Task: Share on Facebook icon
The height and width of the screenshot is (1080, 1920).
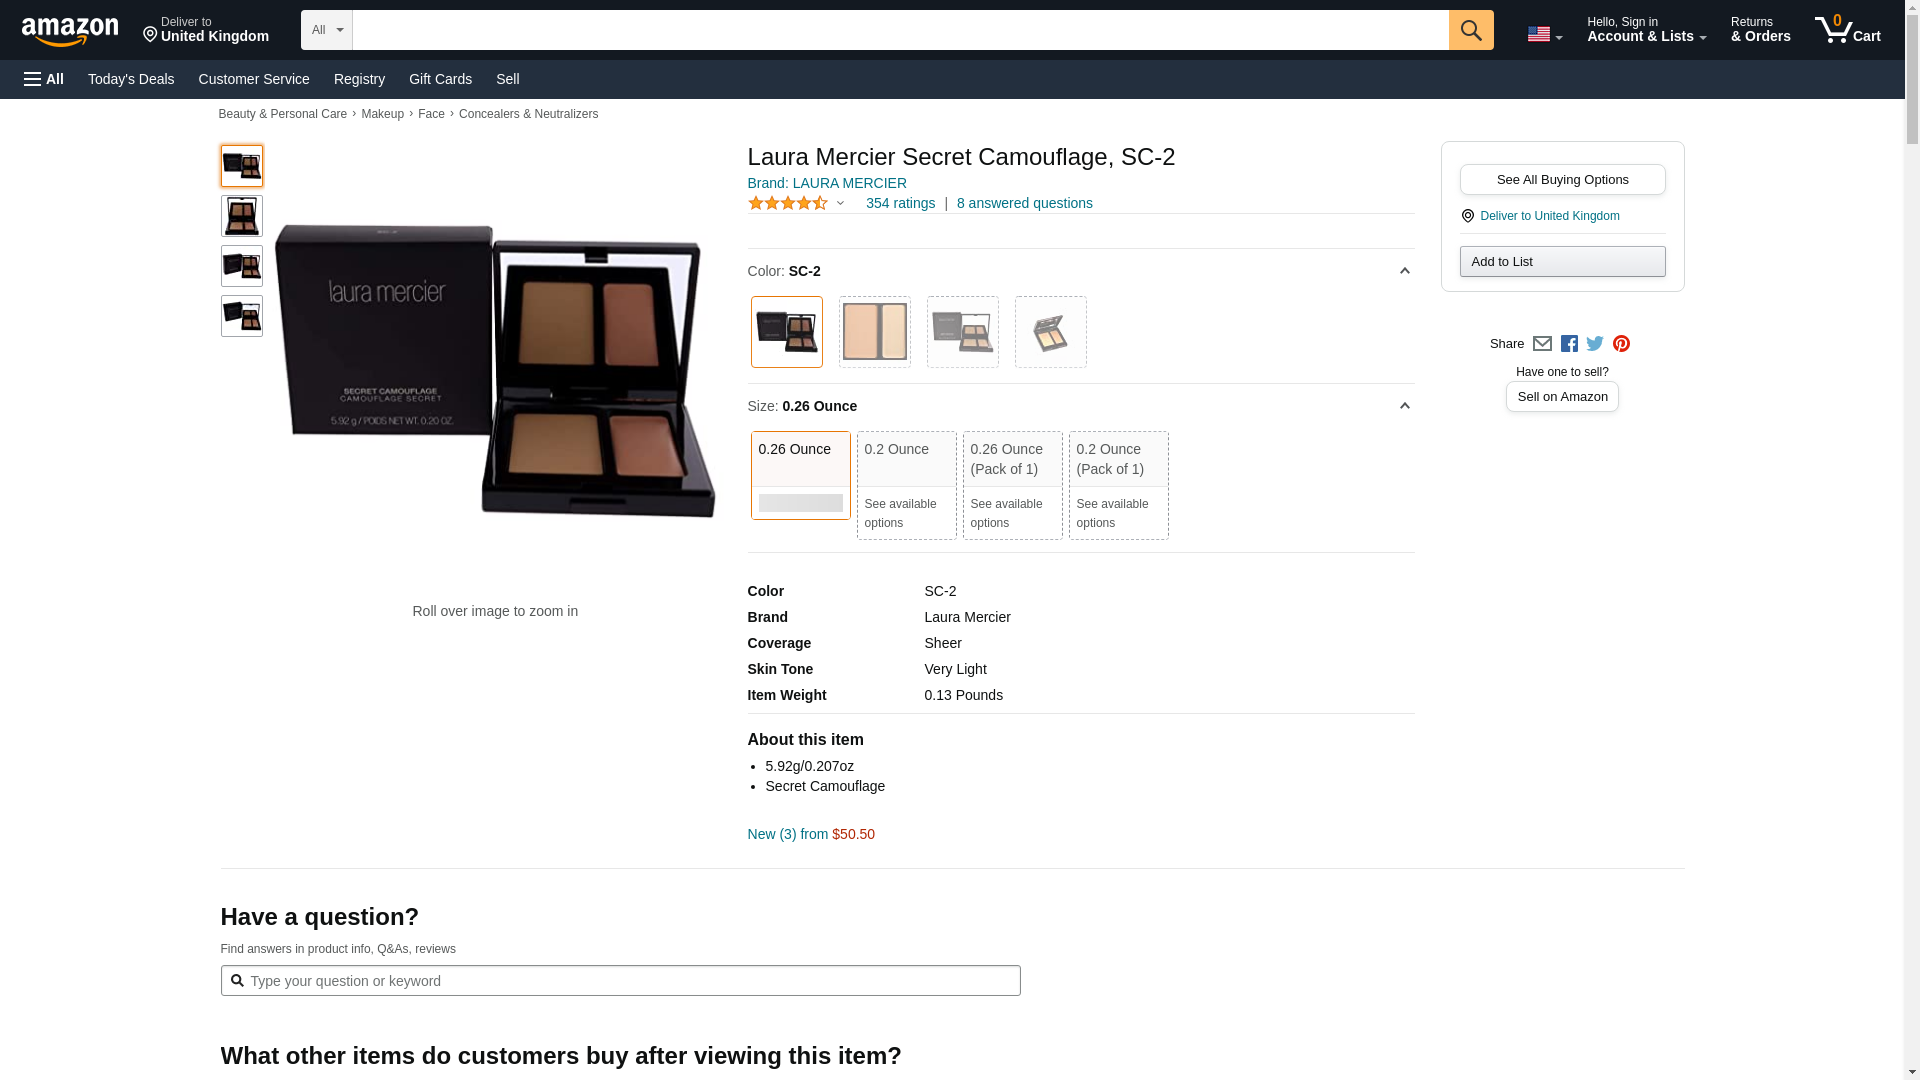Action: [x=1569, y=343]
